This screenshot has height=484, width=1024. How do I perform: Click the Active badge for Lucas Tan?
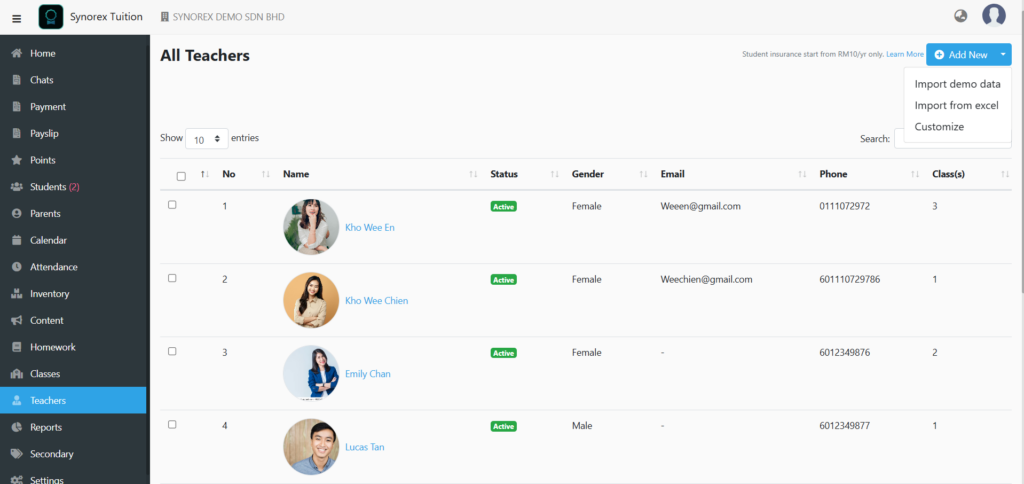point(504,427)
